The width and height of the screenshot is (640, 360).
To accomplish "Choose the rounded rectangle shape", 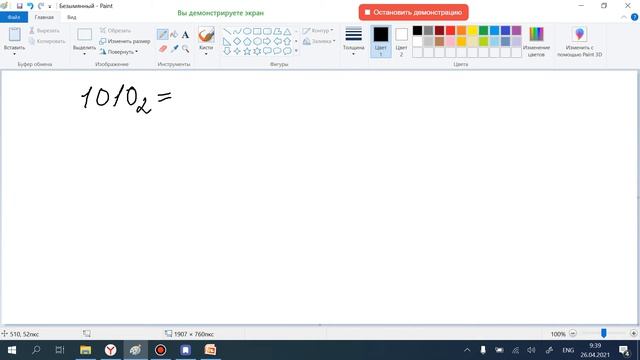I will (x=267, y=31).
